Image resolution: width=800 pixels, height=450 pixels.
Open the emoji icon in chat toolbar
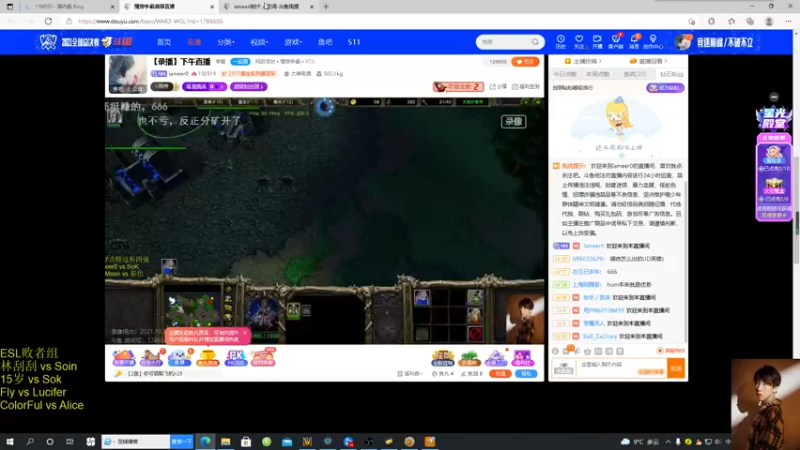[555, 351]
